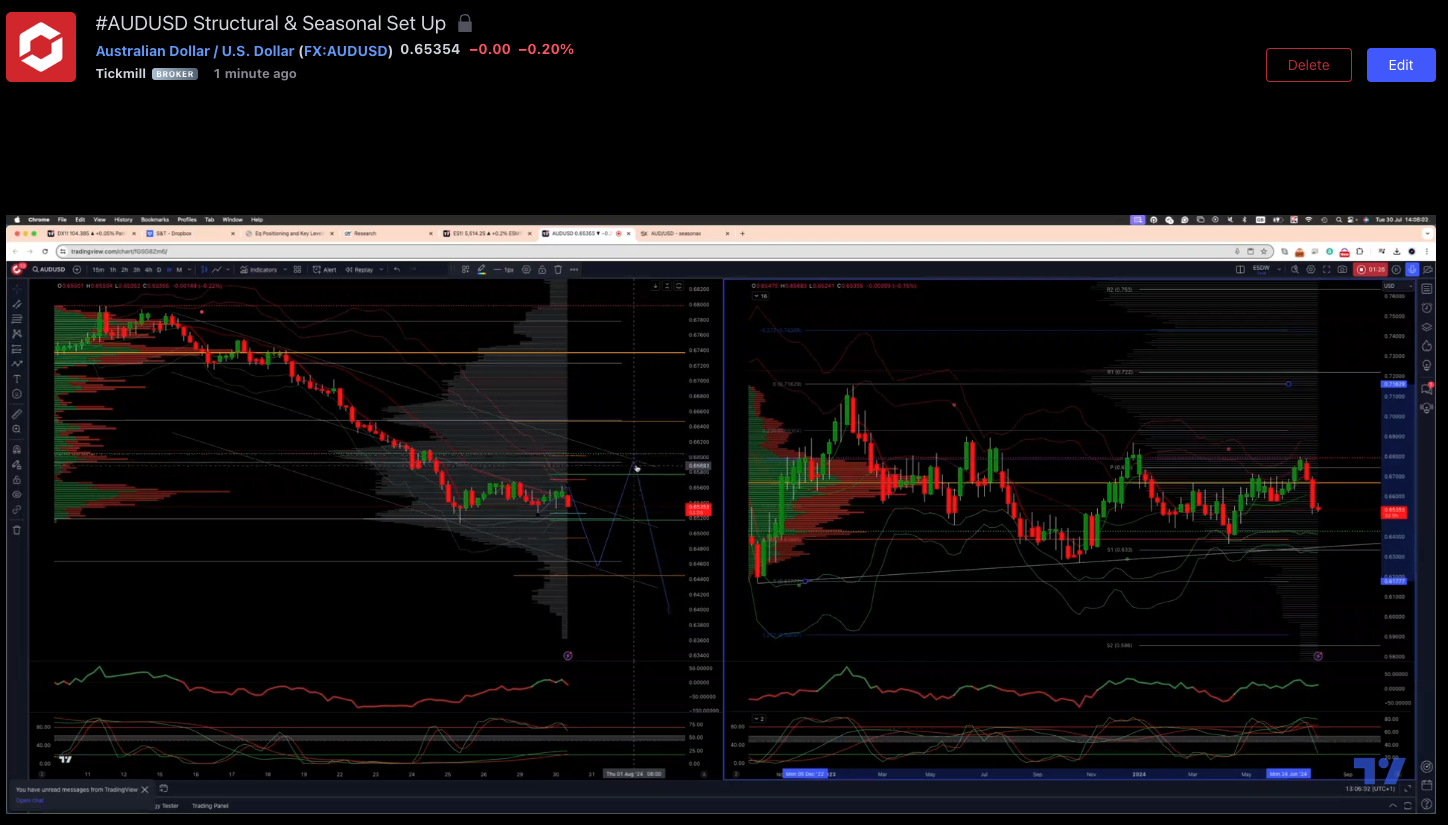Screen dimensions: 1448x825
Task: Select the W weekly timeframe
Action: click(x=169, y=269)
